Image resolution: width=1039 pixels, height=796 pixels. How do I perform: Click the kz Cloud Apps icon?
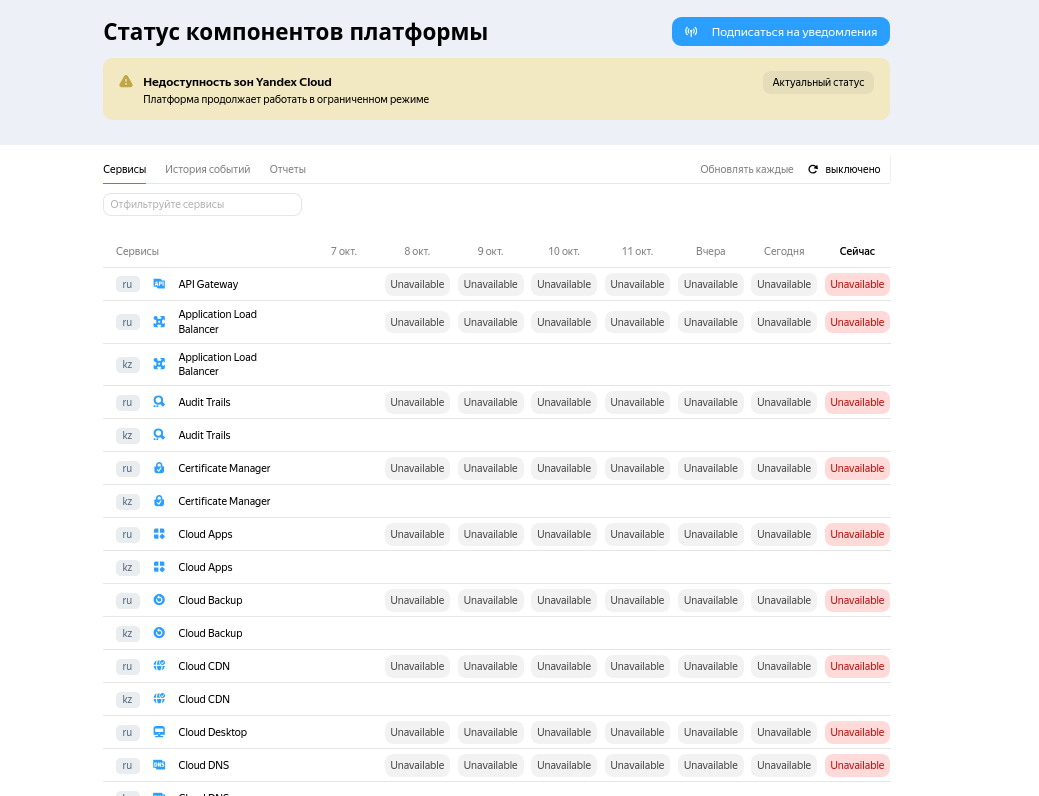tap(159, 567)
